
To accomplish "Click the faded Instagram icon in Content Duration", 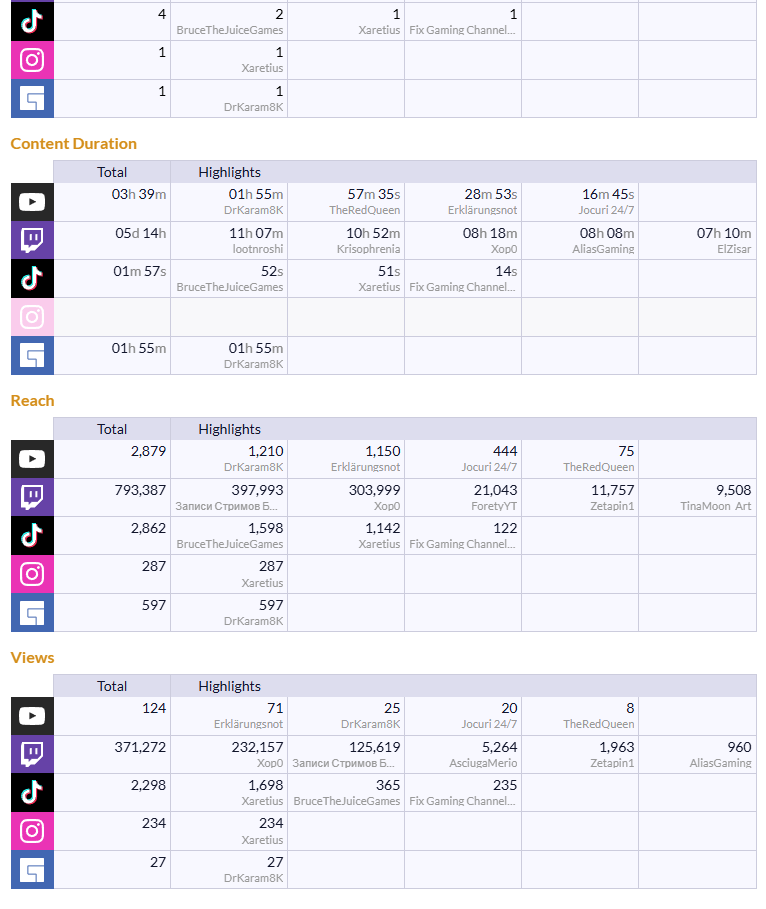I will coord(32,317).
